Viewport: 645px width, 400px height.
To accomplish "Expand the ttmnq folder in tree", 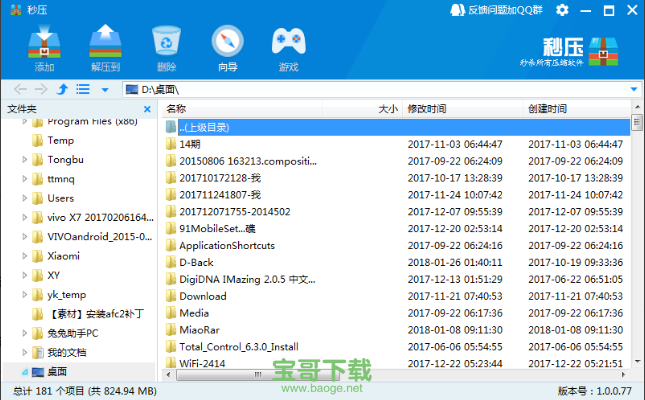I will point(24,179).
